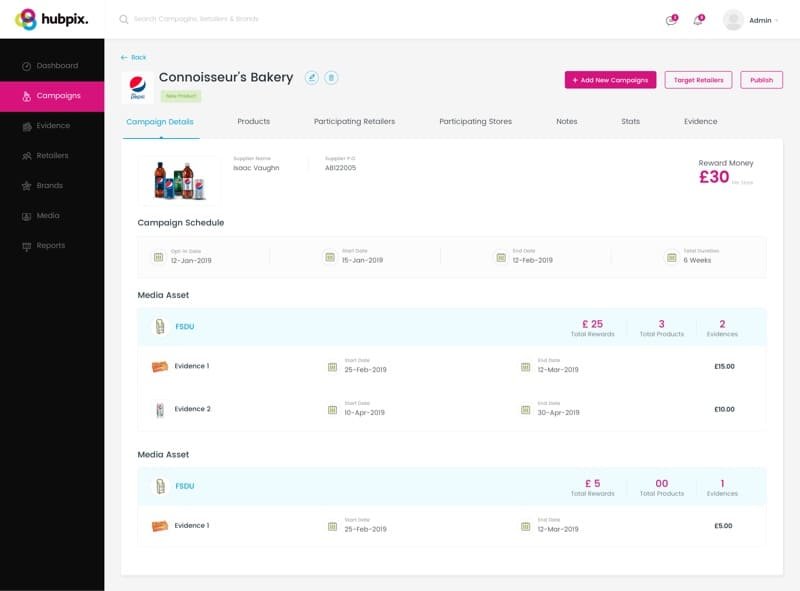800x591 pixels.
Task: Click the Add New Campaigns button
Action: point(610,80)
